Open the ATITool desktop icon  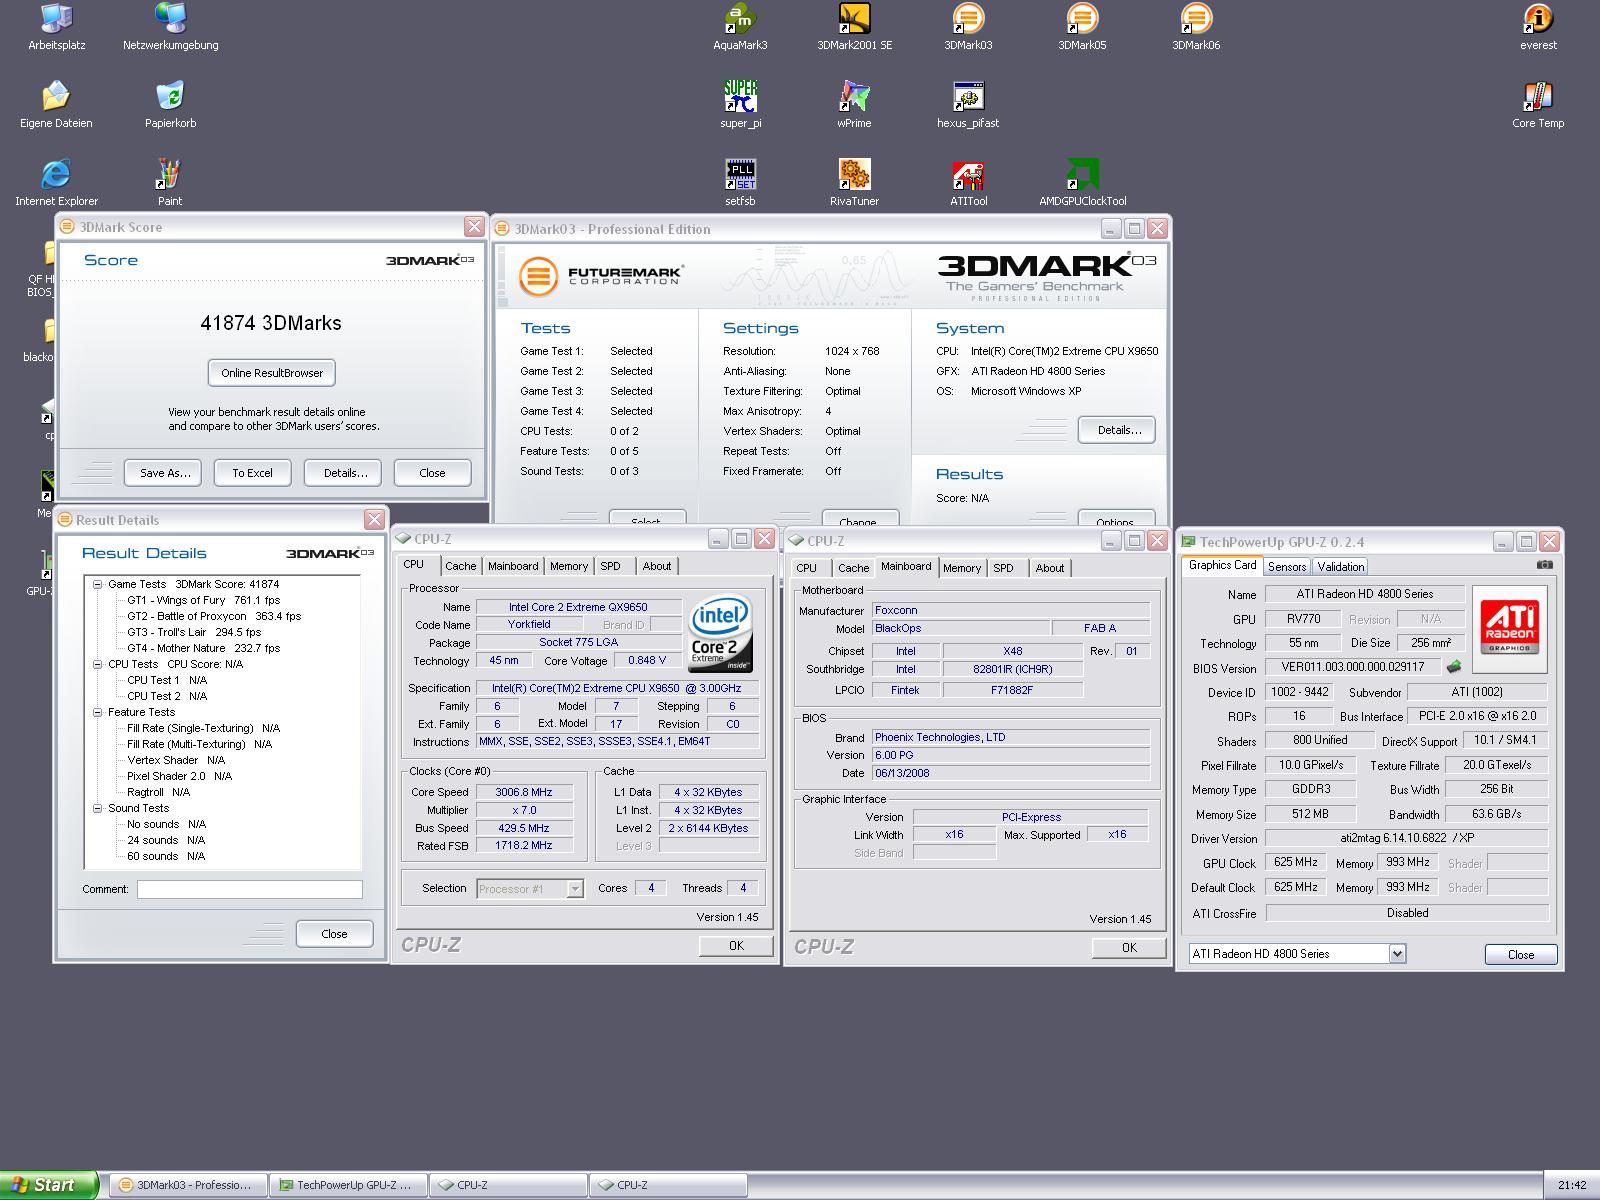point(968,183)
